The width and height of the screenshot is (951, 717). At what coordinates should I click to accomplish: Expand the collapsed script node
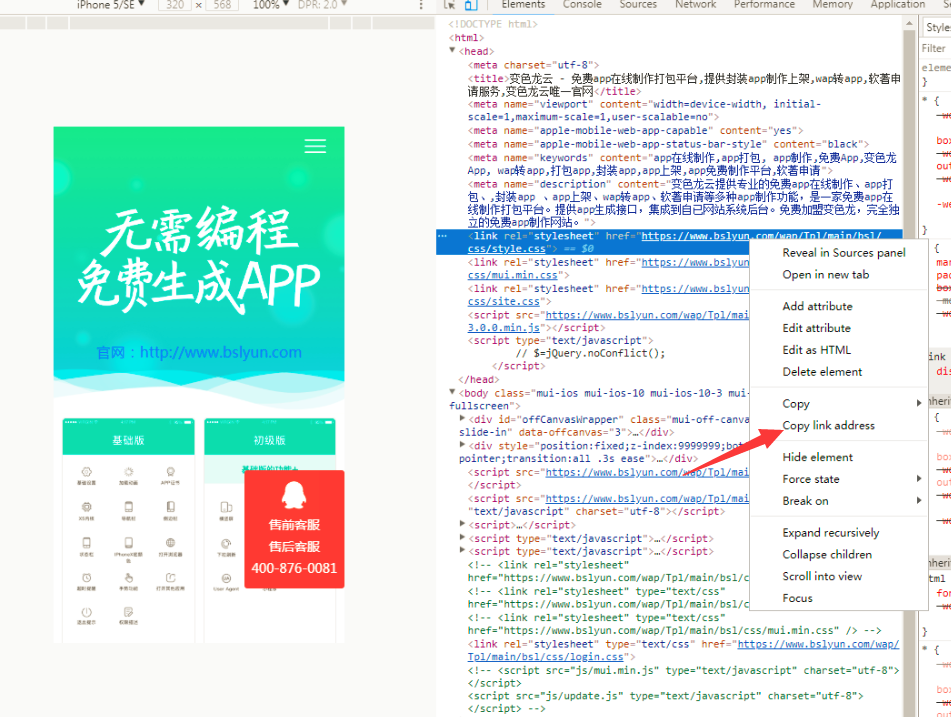pos(462,523)
